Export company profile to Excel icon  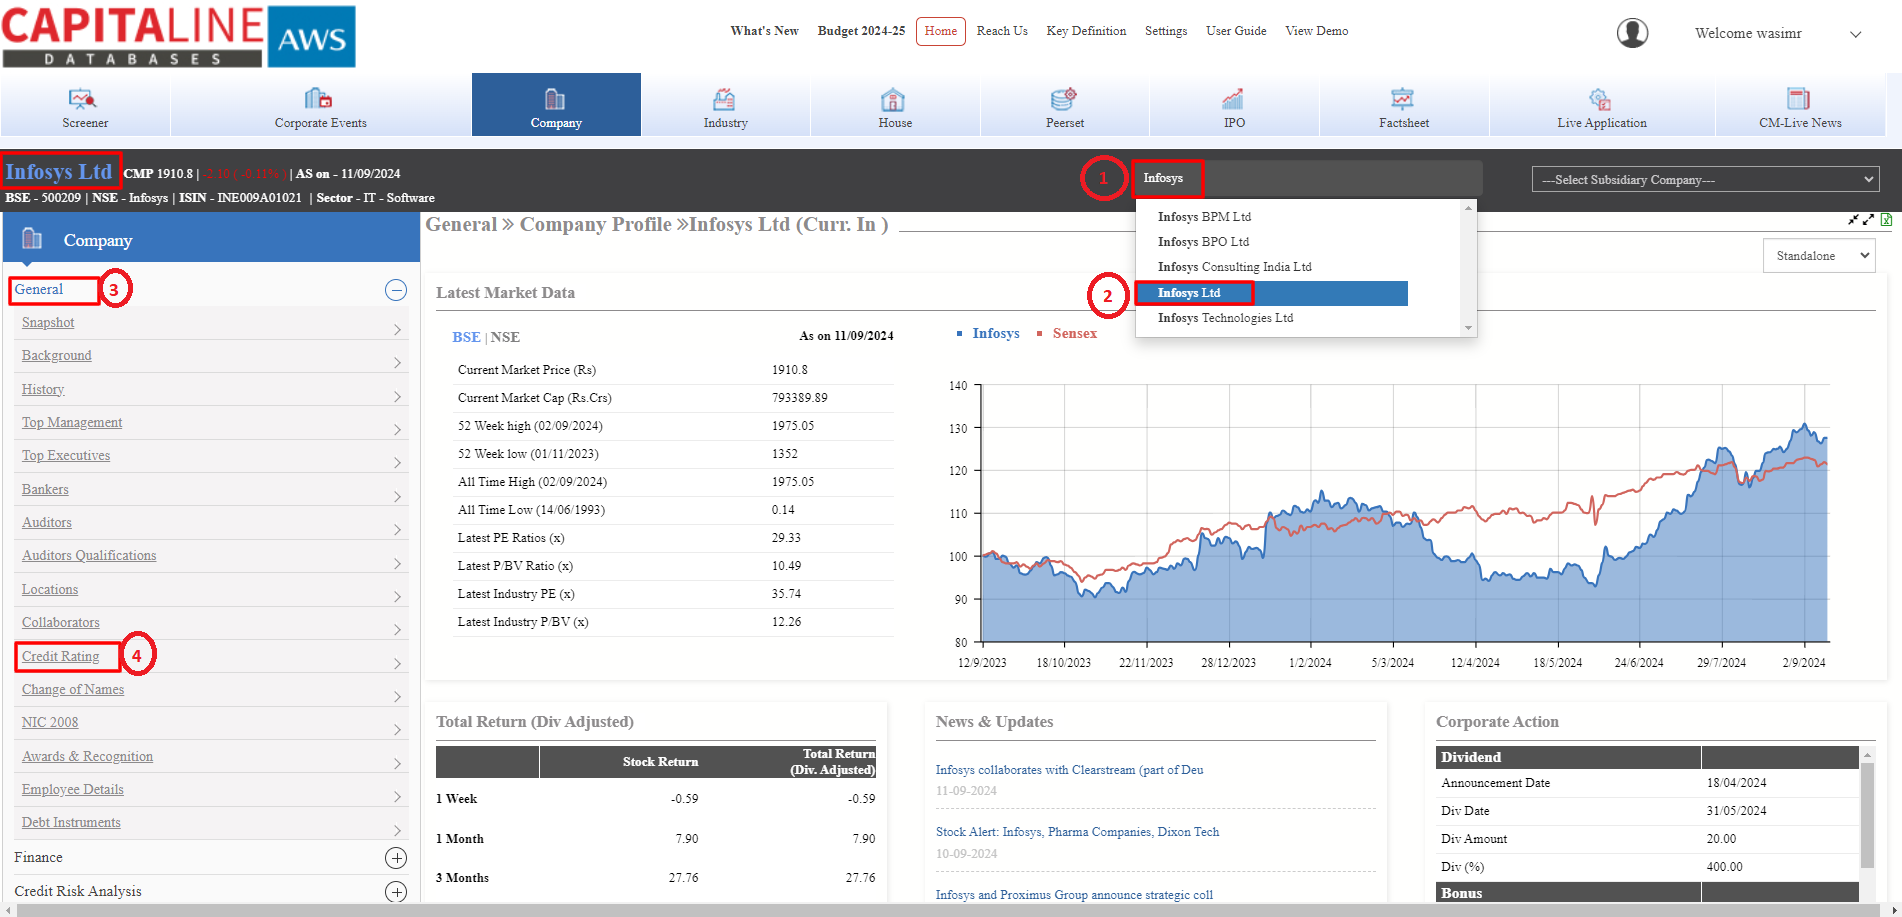coord(1886,220)
